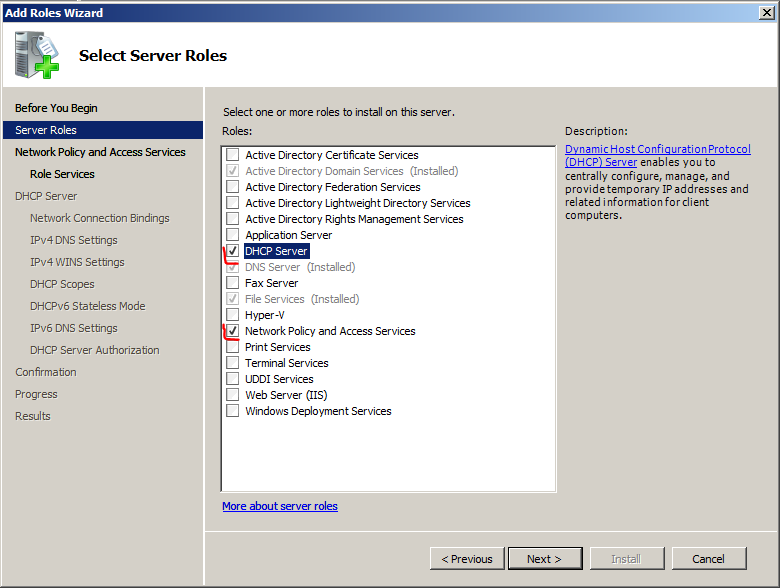This screenshot has width=780, height=588.
Task: Tick the Application Server checkbox
Action: tap(232, 234)
